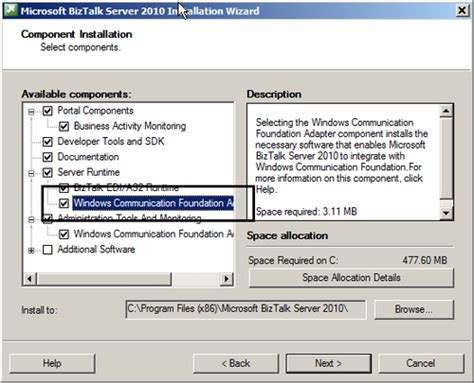Viewport: 474px width, 383px height.
Task: Click the Browse button
Action: pos(414,309)
